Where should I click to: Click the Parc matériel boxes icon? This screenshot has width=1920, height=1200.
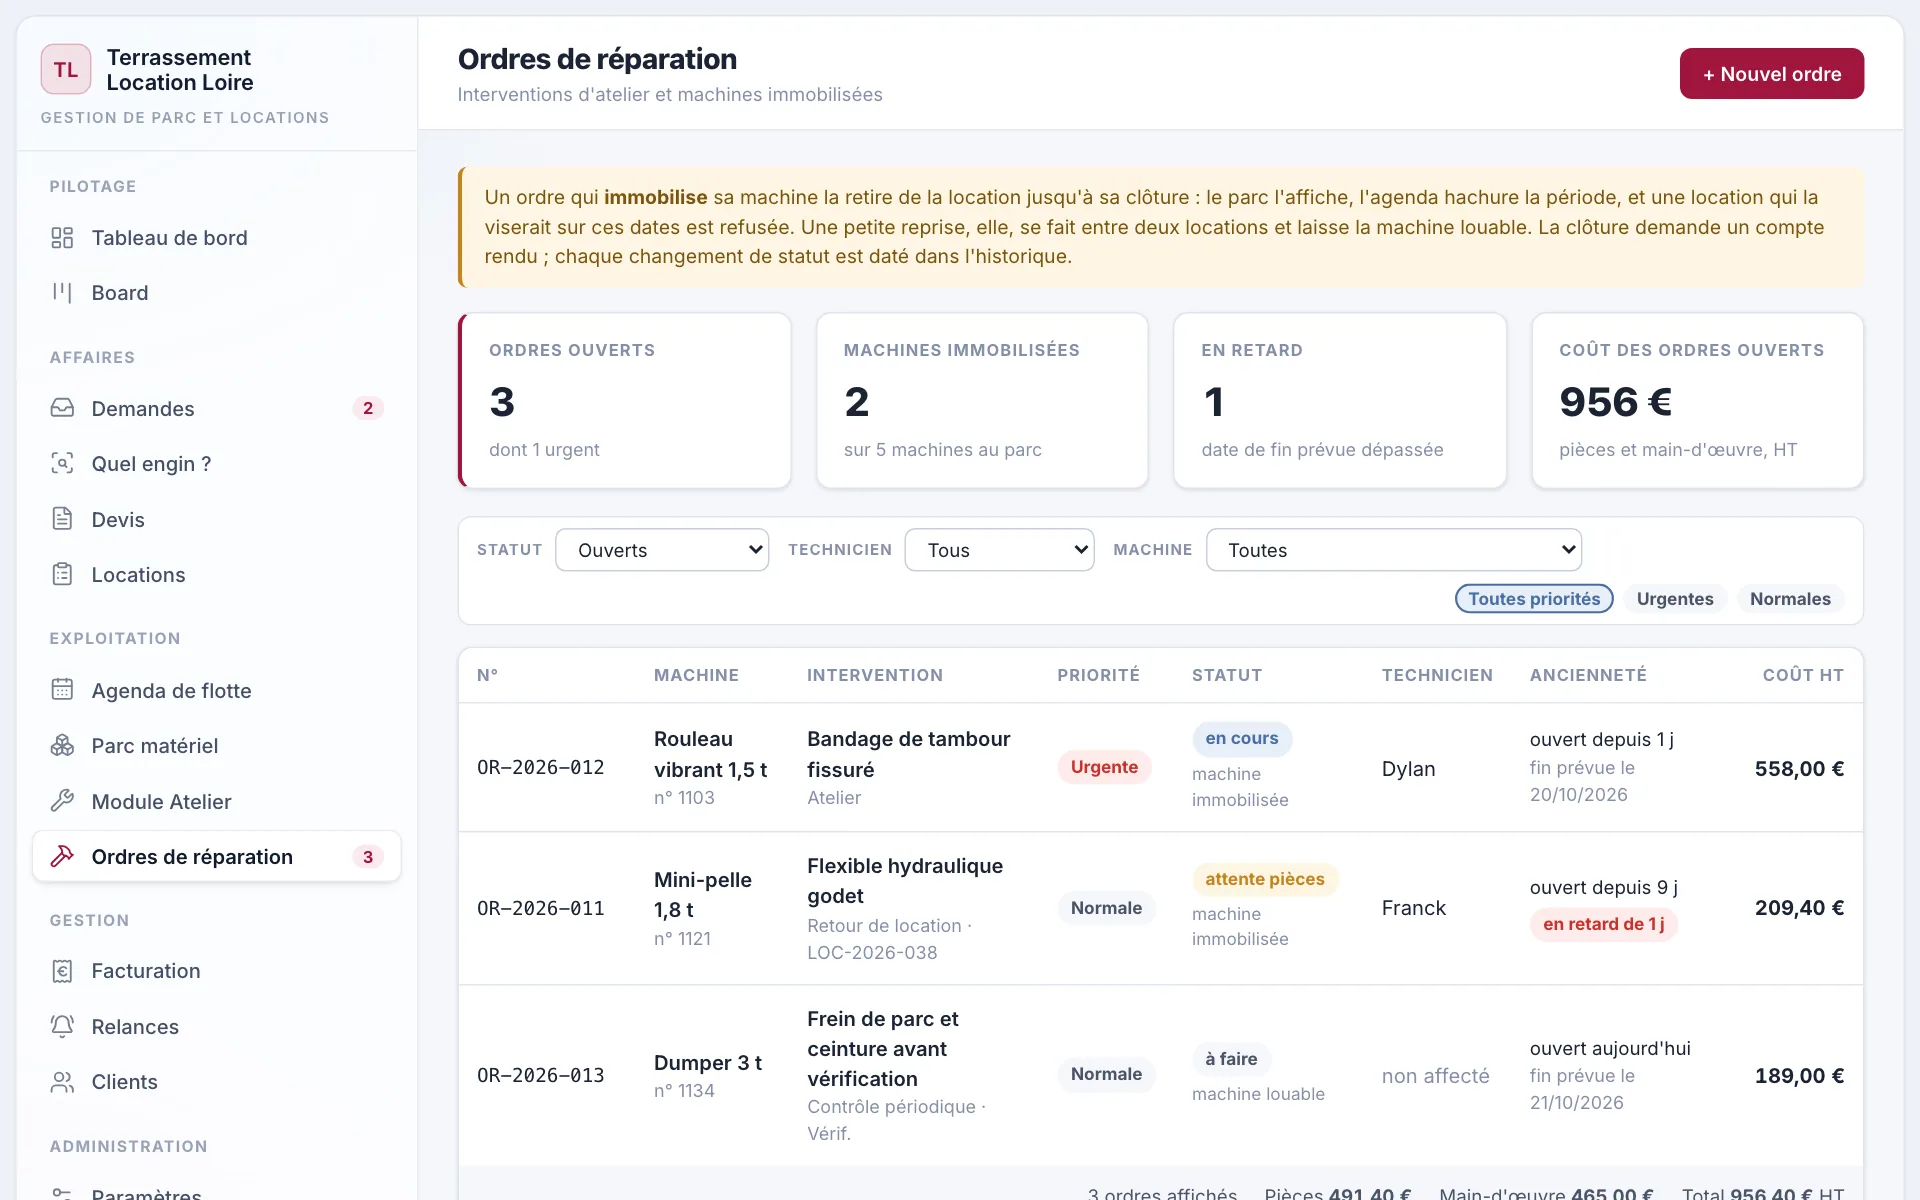pos(62,745)
